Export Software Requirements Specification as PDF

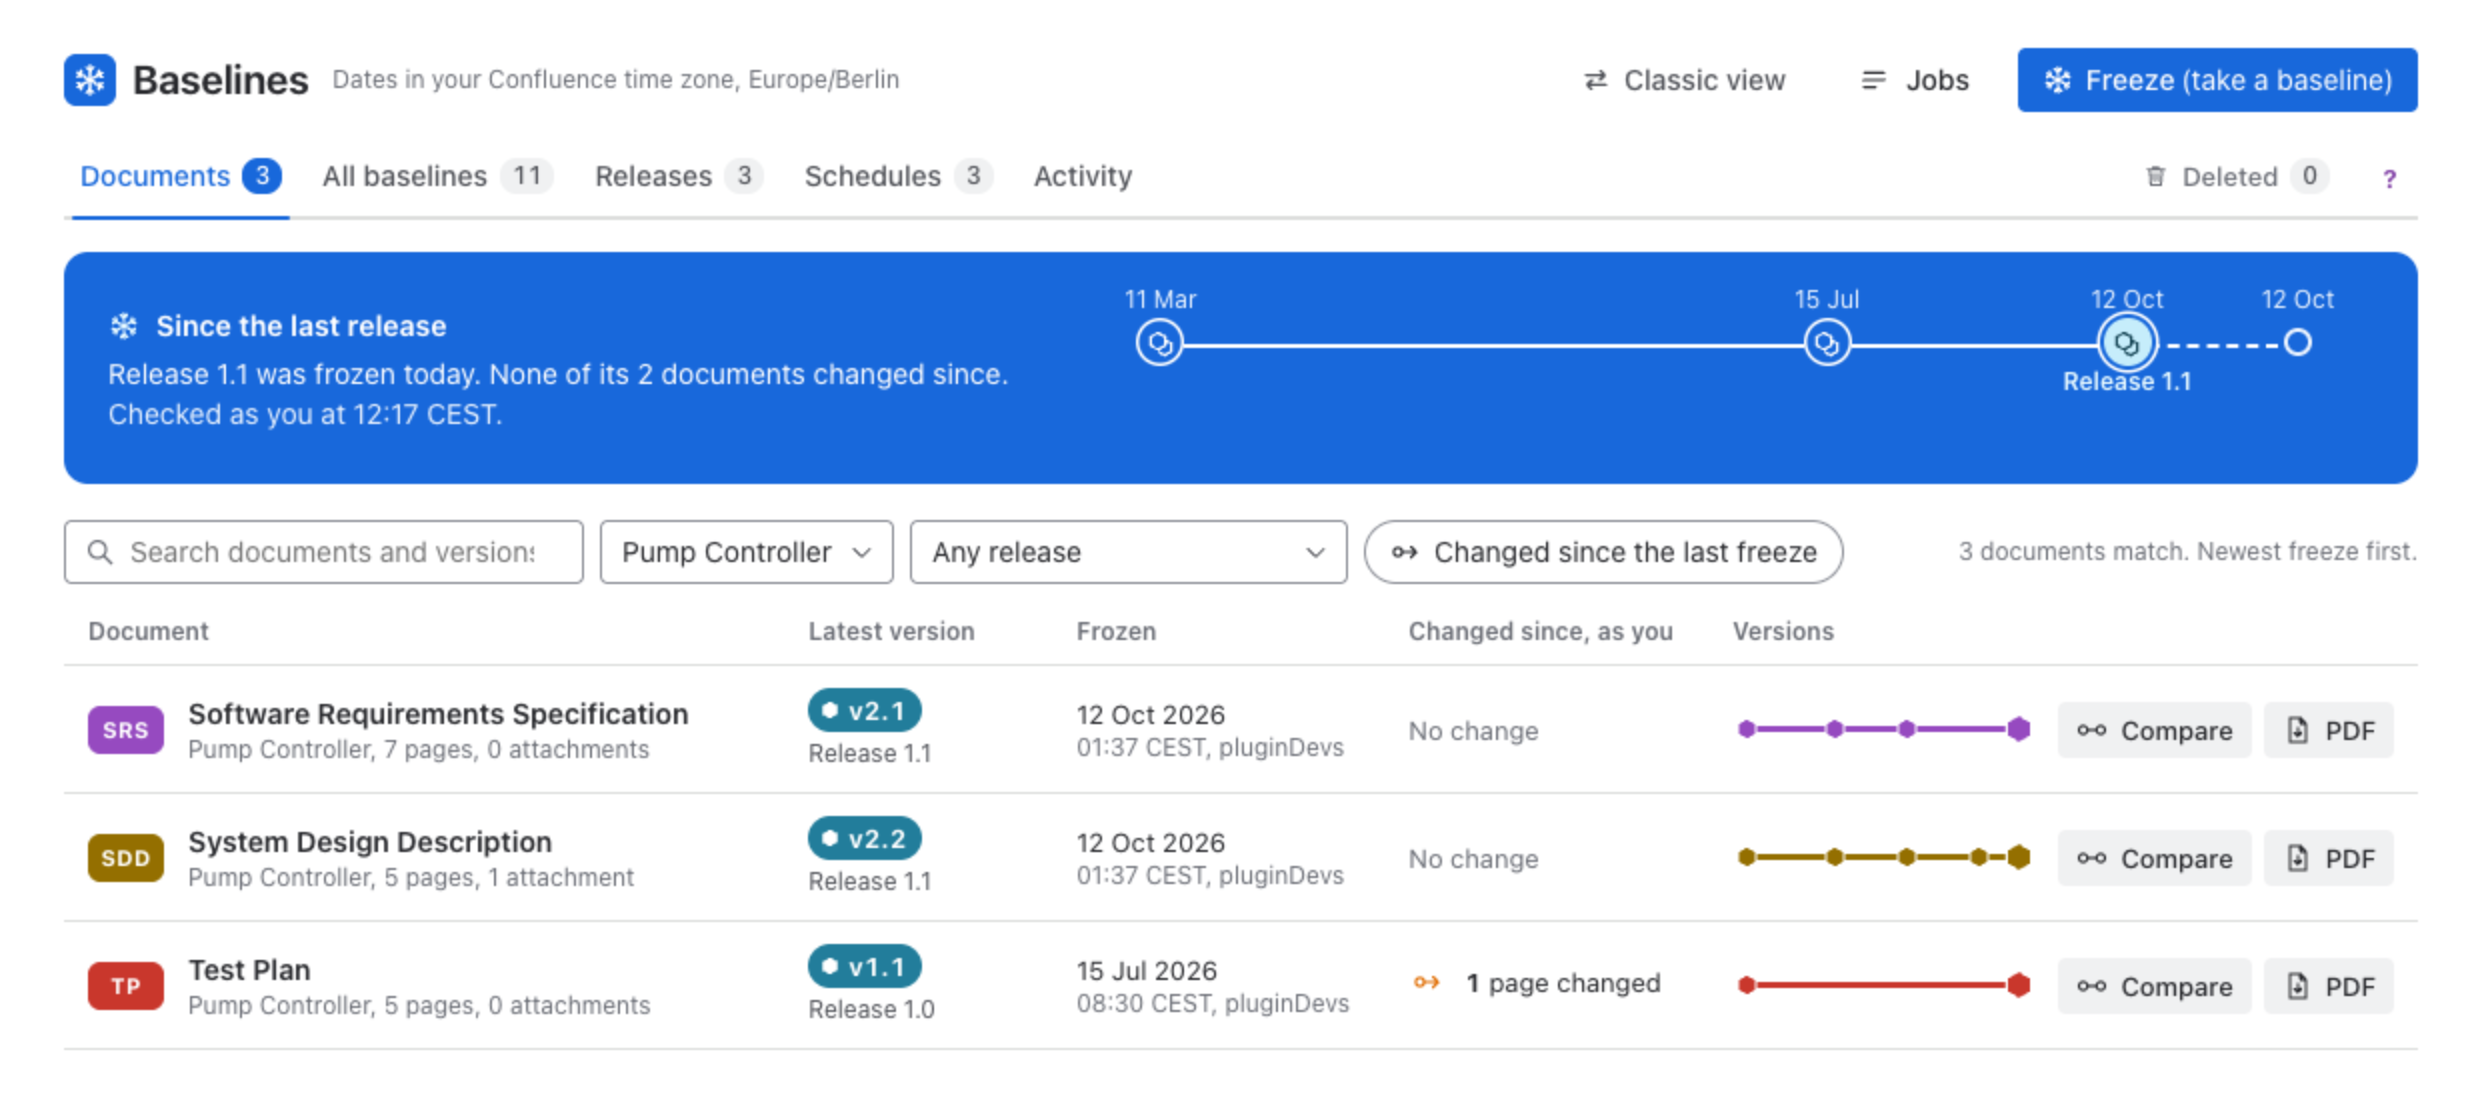click(x=2329, y=730)
